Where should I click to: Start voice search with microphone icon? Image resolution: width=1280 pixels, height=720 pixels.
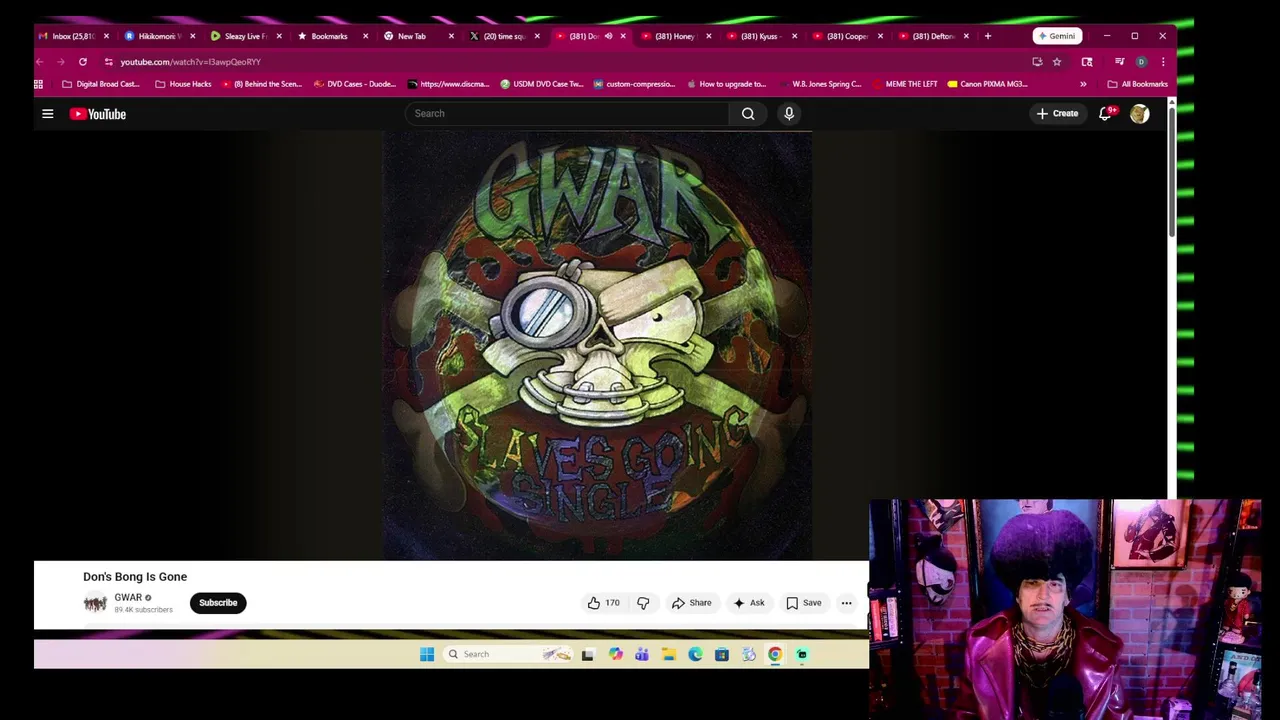point(789,114)
